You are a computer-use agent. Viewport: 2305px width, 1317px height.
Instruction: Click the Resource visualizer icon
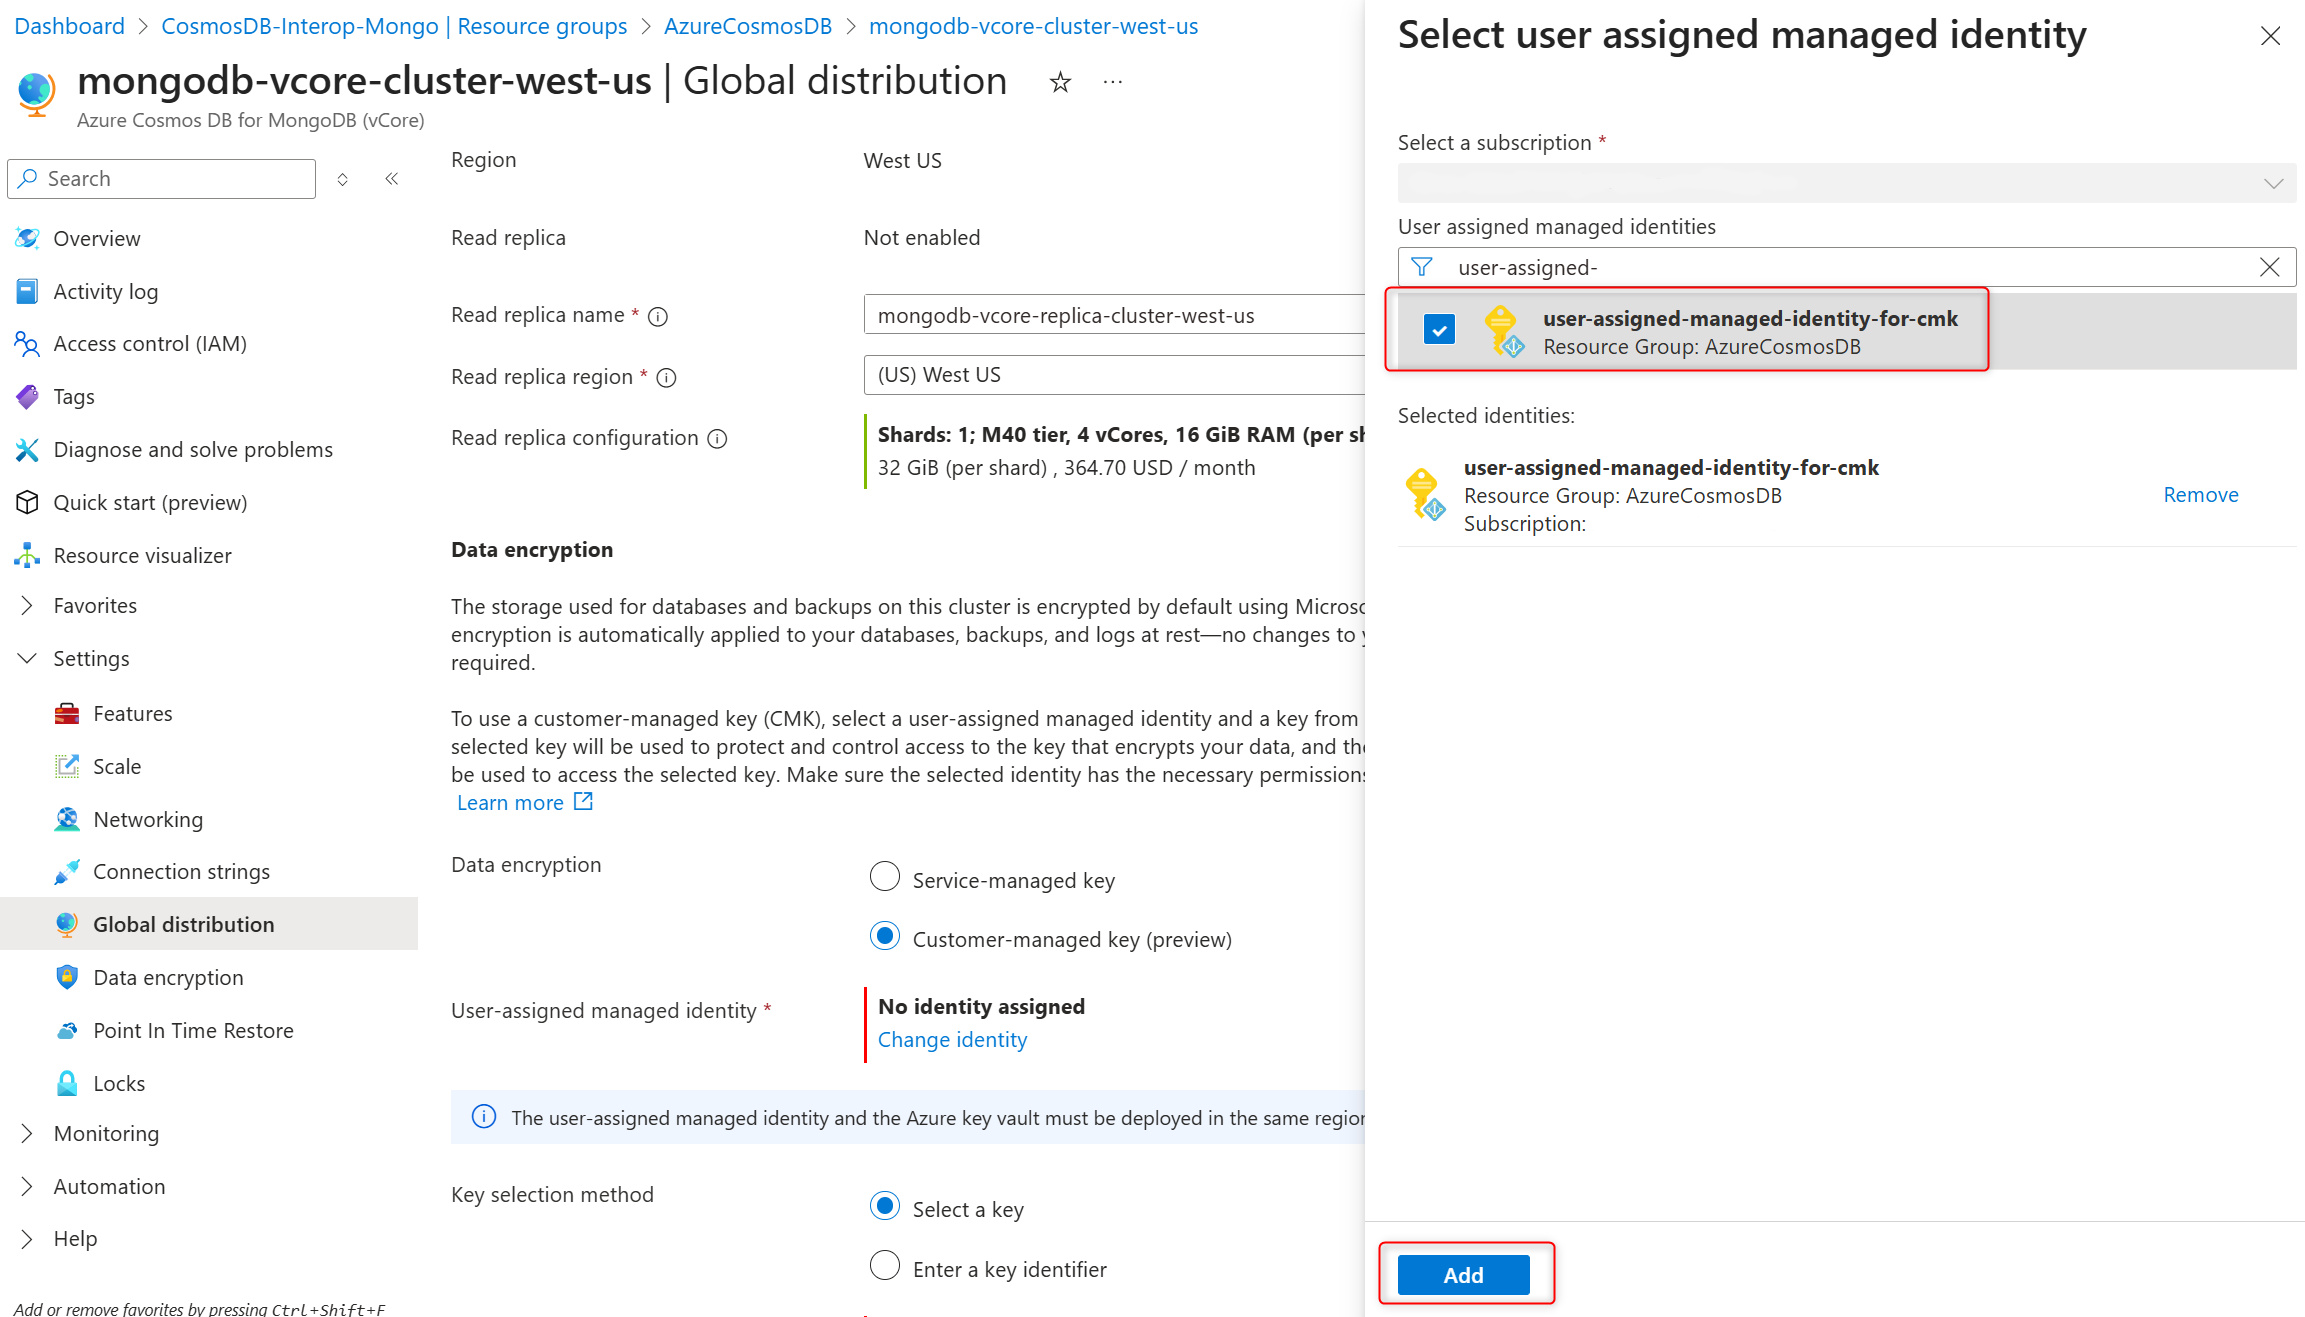pos(27,556)
